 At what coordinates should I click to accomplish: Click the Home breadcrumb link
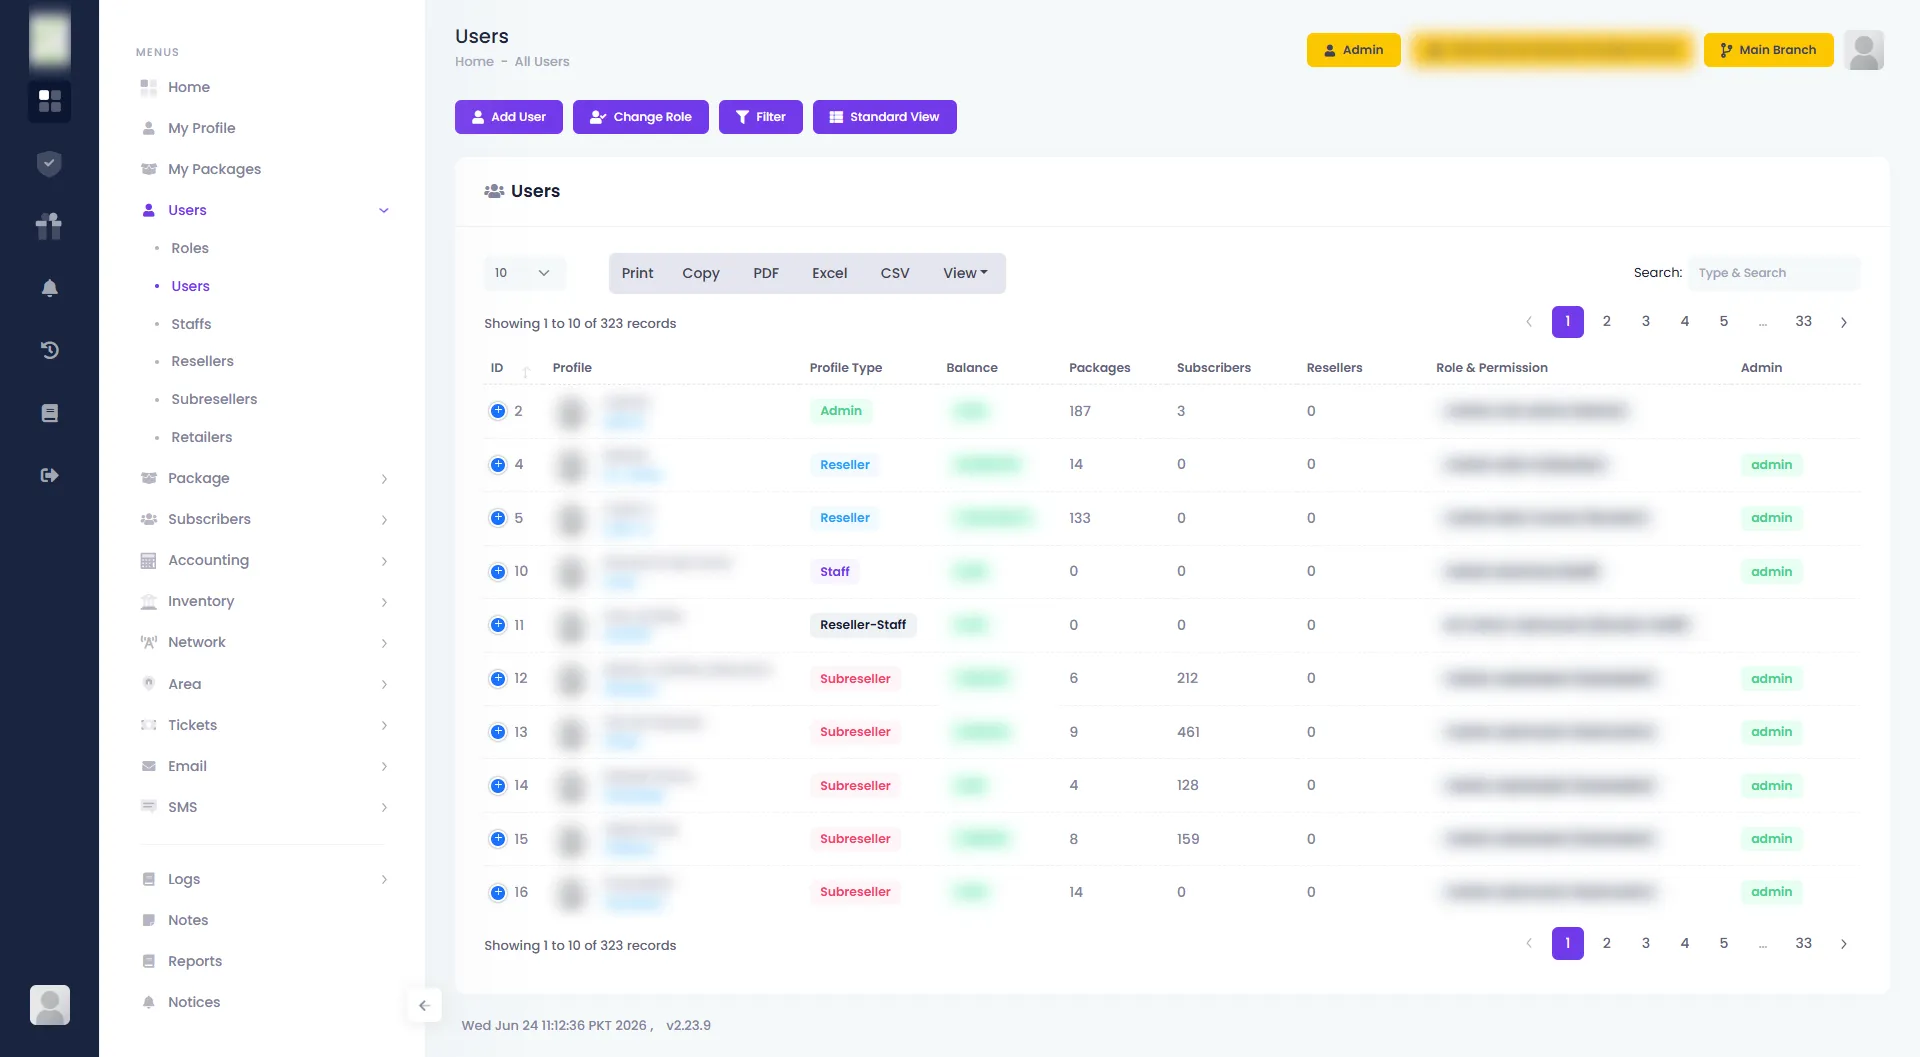pyautogui.click(x=474, y=62)
